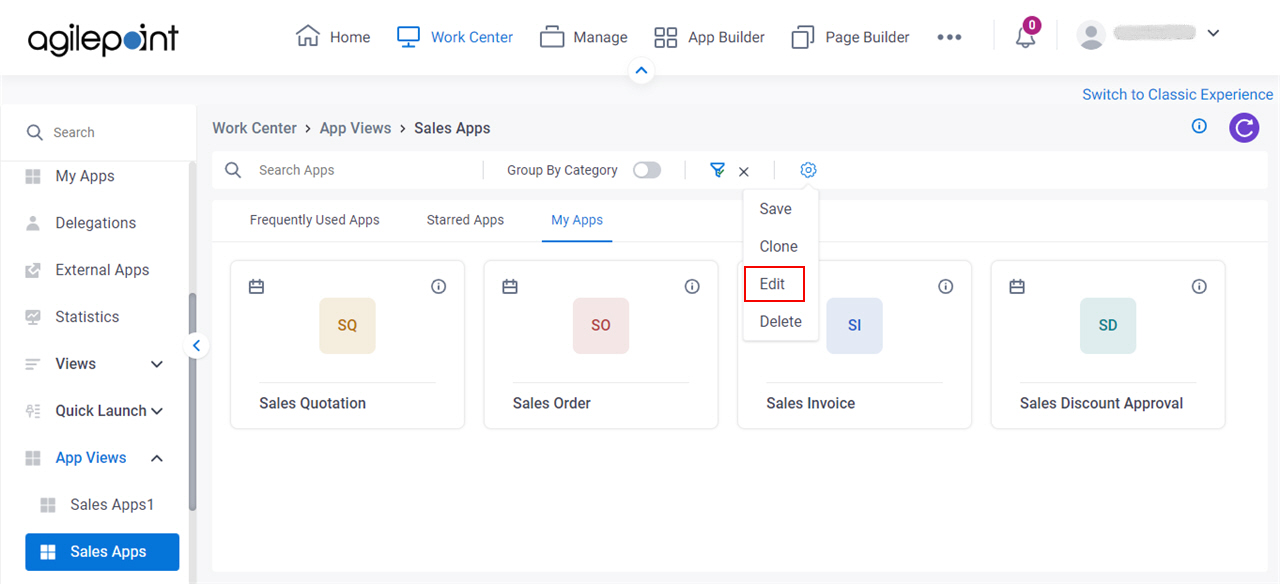Image resolution: width=1280 pixels, height=584 pixels.
Task: Click the page info icon near refresh
Action: click(x=1199, y=126)
